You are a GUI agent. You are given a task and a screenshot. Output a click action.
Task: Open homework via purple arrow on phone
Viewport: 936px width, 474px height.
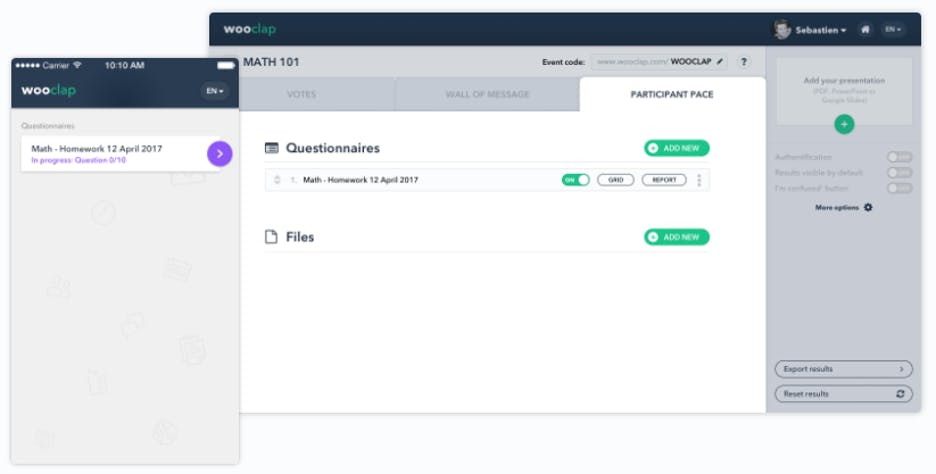pos(220,154)
